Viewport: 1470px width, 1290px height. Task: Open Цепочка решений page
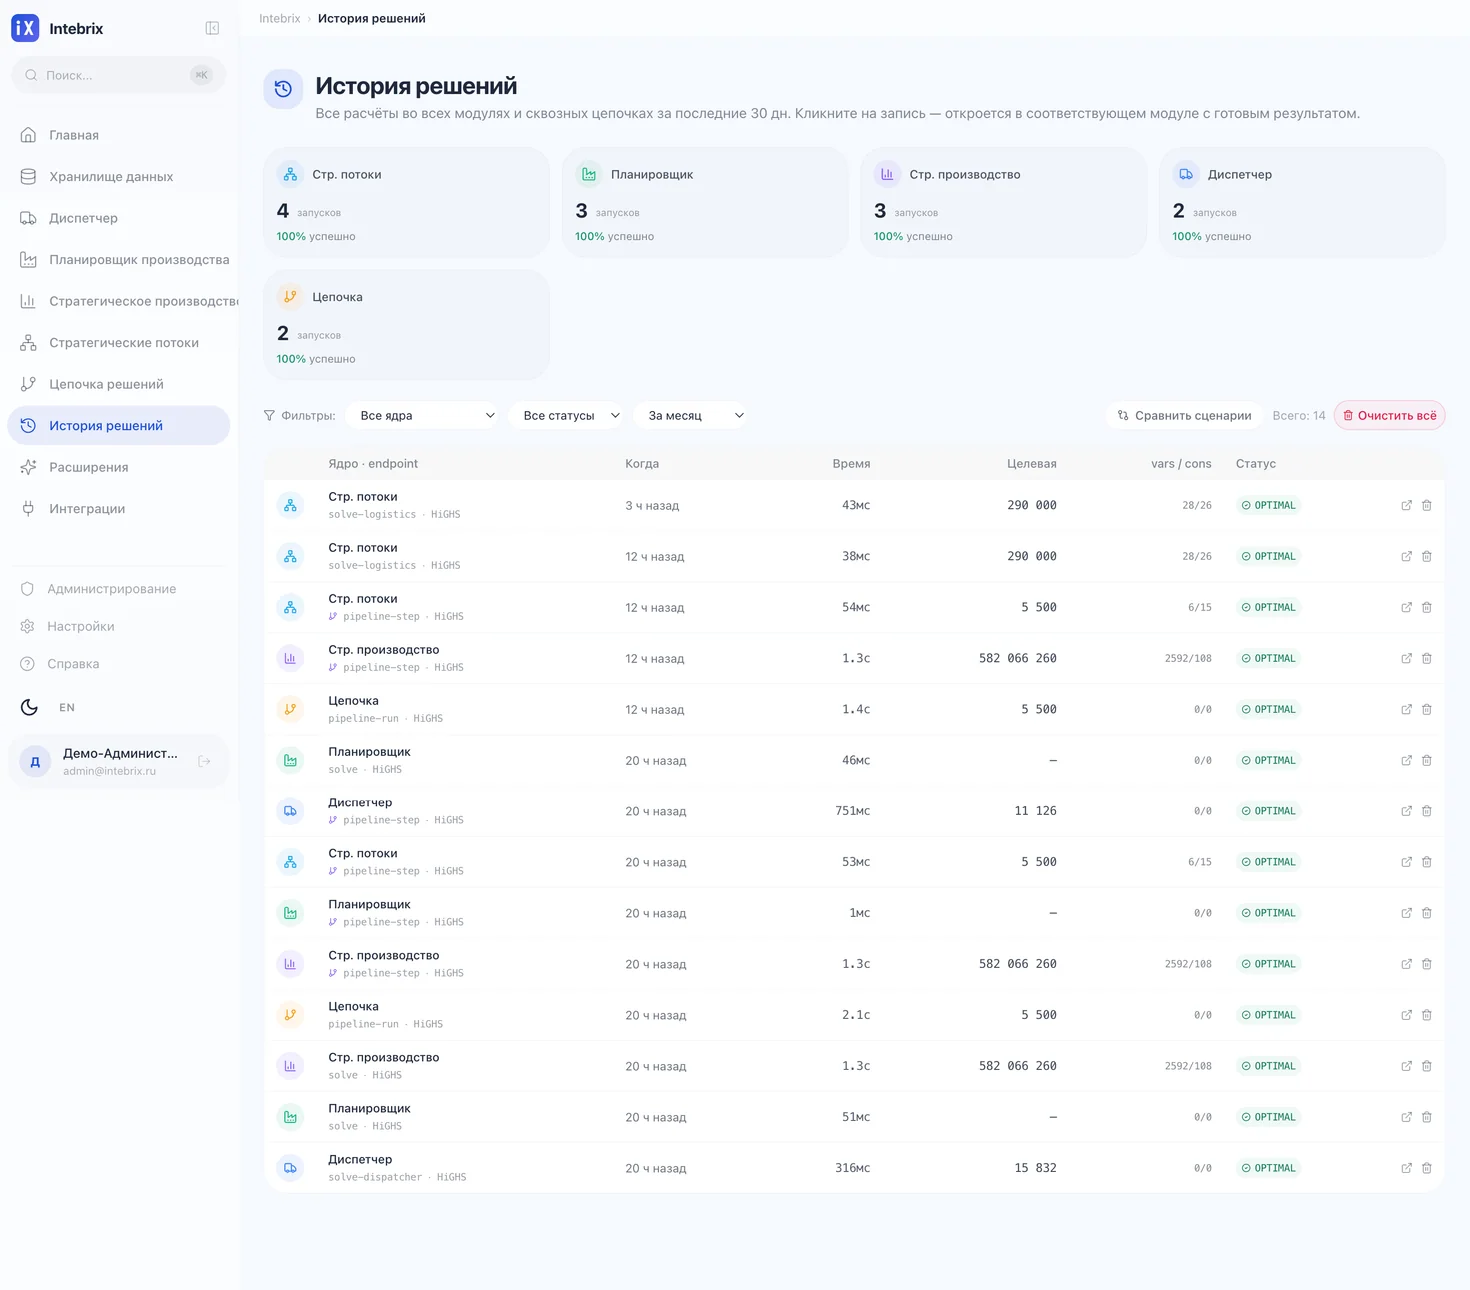tap(118, 384)
